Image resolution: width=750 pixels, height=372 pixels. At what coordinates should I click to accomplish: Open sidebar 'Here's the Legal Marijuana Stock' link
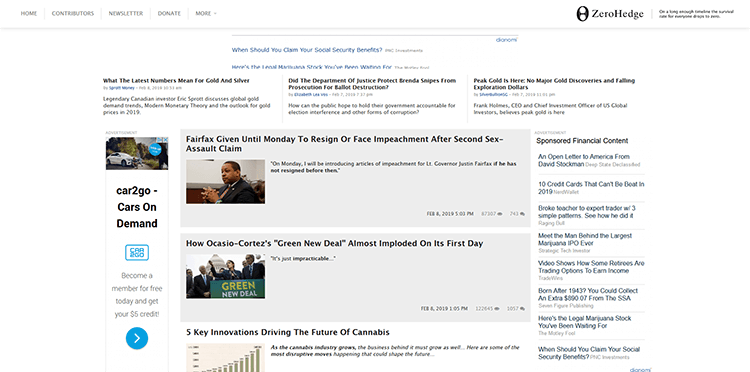pyautogui.click(x=585, y=322)
